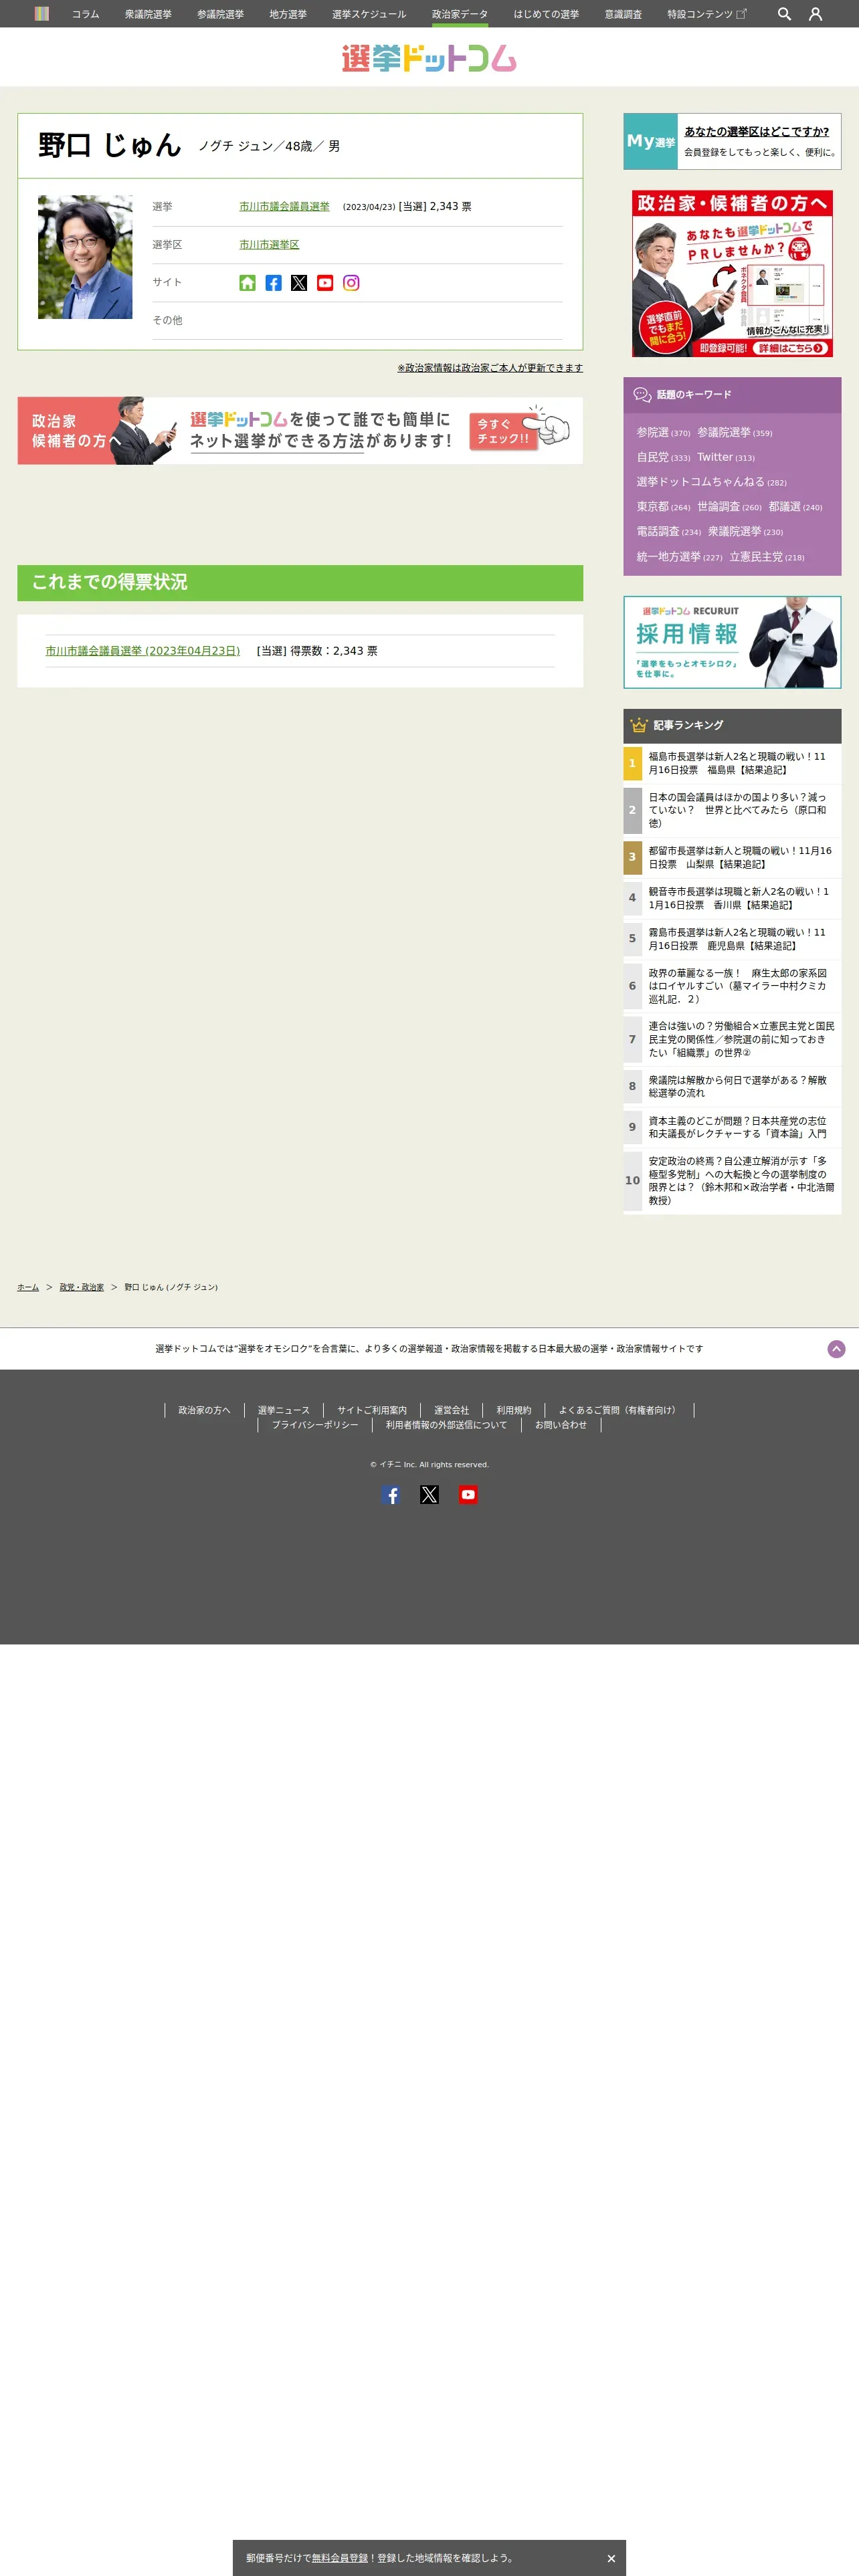
Task: Select the 自民党 keyword tag
Action: [x=663, y=457]
